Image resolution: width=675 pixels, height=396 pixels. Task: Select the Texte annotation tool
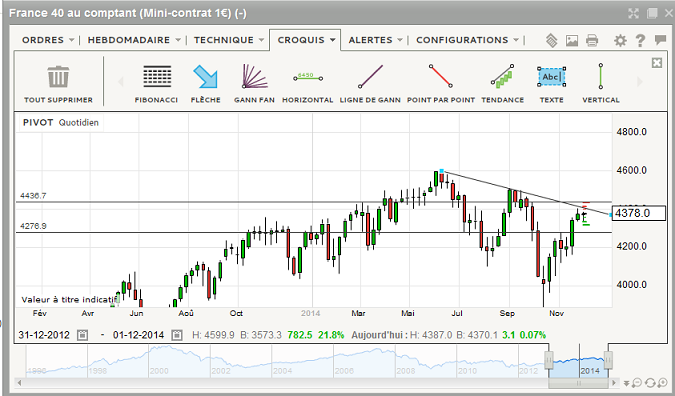(x=551, y=77)
